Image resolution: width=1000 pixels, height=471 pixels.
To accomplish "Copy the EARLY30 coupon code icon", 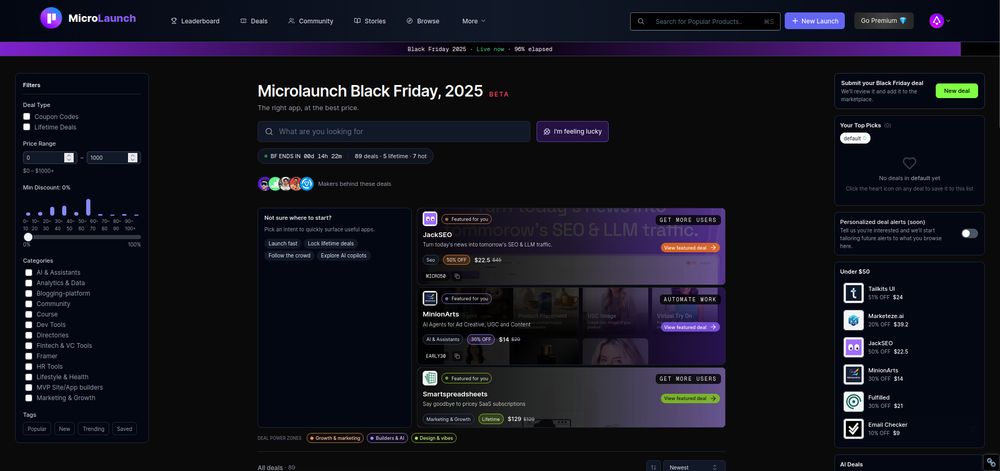I will point(457,356).
